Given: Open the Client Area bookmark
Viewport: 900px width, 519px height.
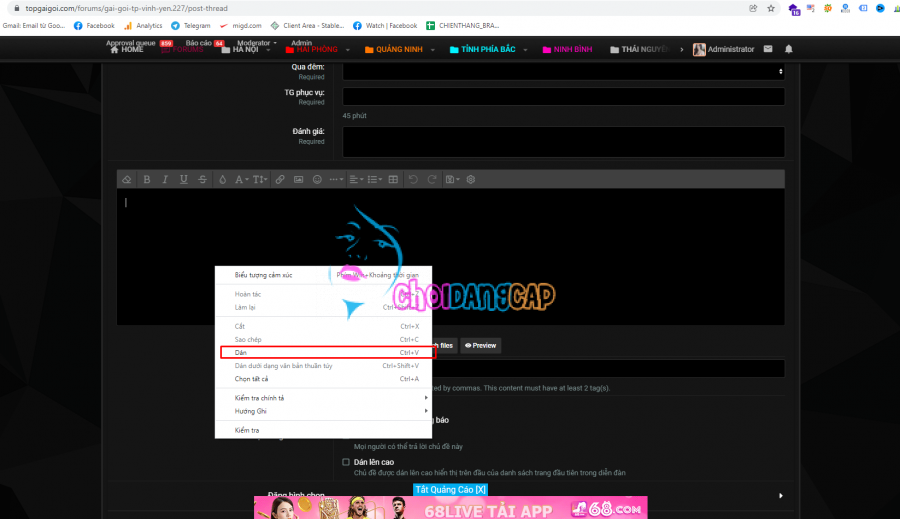Looking at the screenshot, I should point(307,25).
